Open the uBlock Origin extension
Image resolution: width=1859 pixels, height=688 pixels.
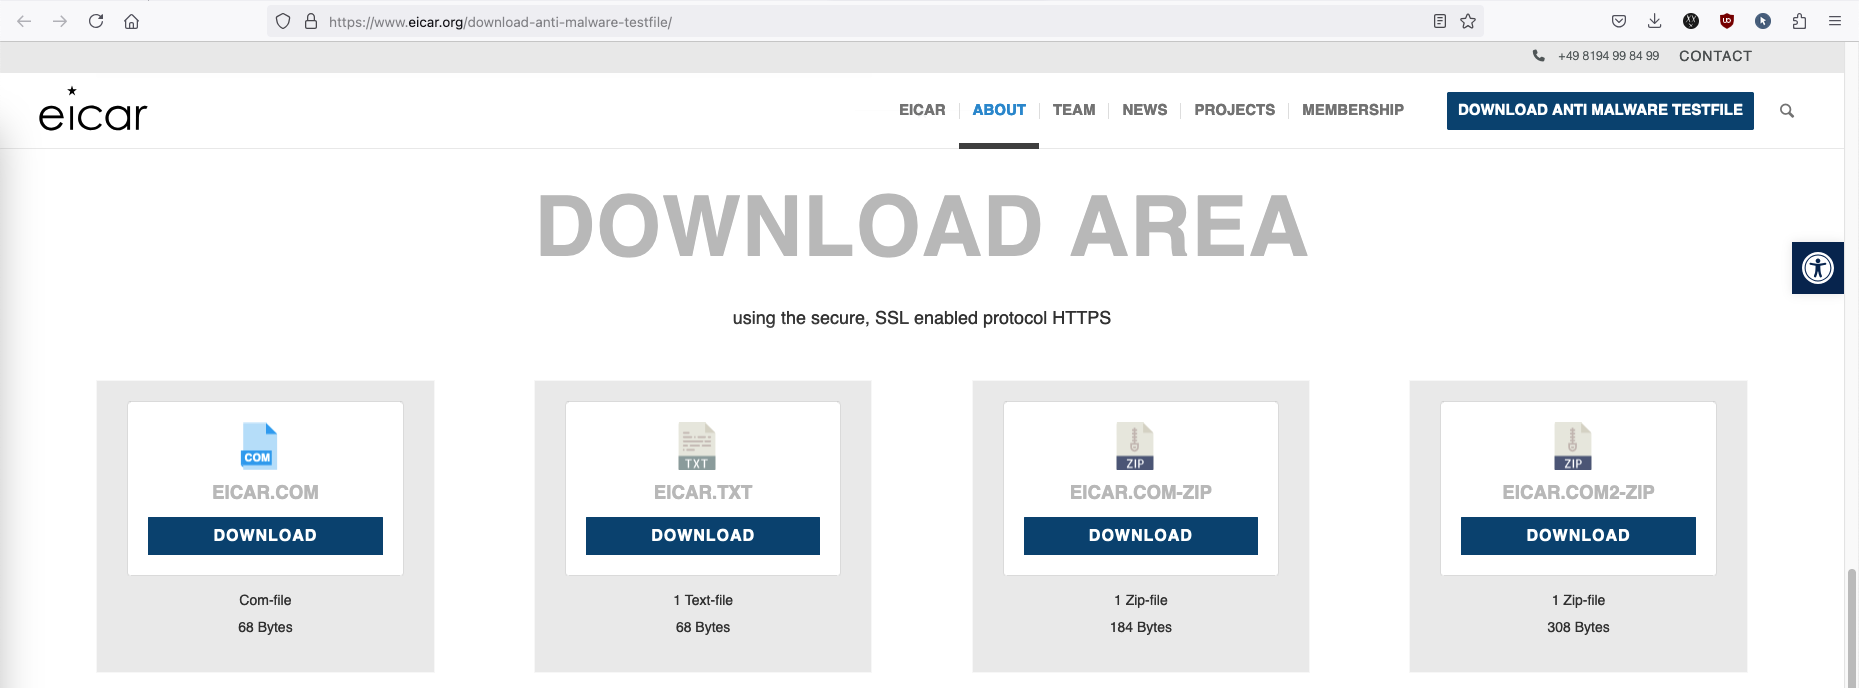pyautogui.click(x=1727, y=21)
